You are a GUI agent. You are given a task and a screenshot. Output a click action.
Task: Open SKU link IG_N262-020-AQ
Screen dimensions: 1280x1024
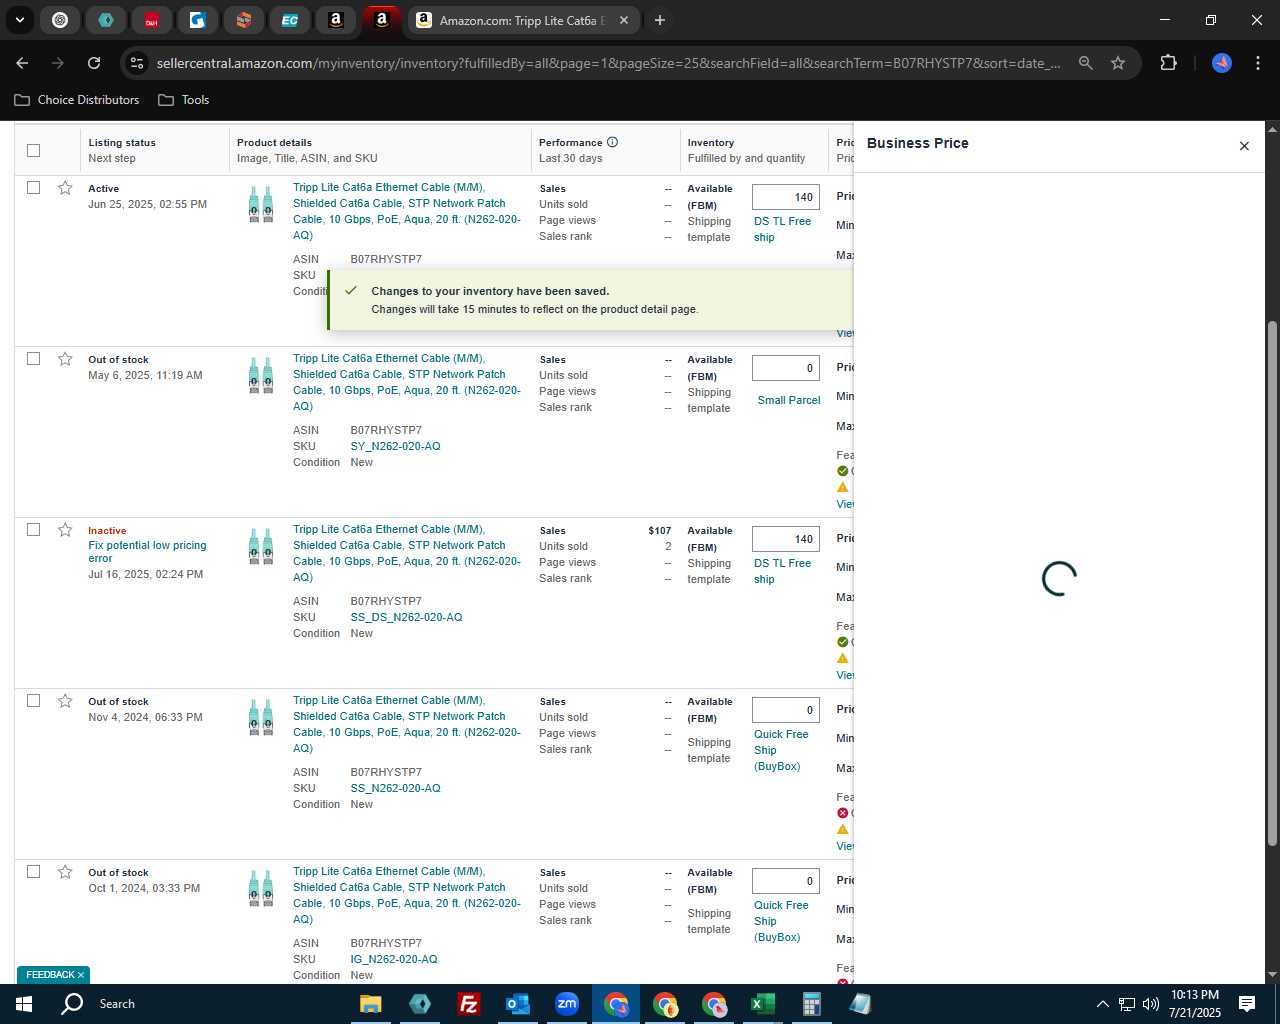(x=394, y=959)
